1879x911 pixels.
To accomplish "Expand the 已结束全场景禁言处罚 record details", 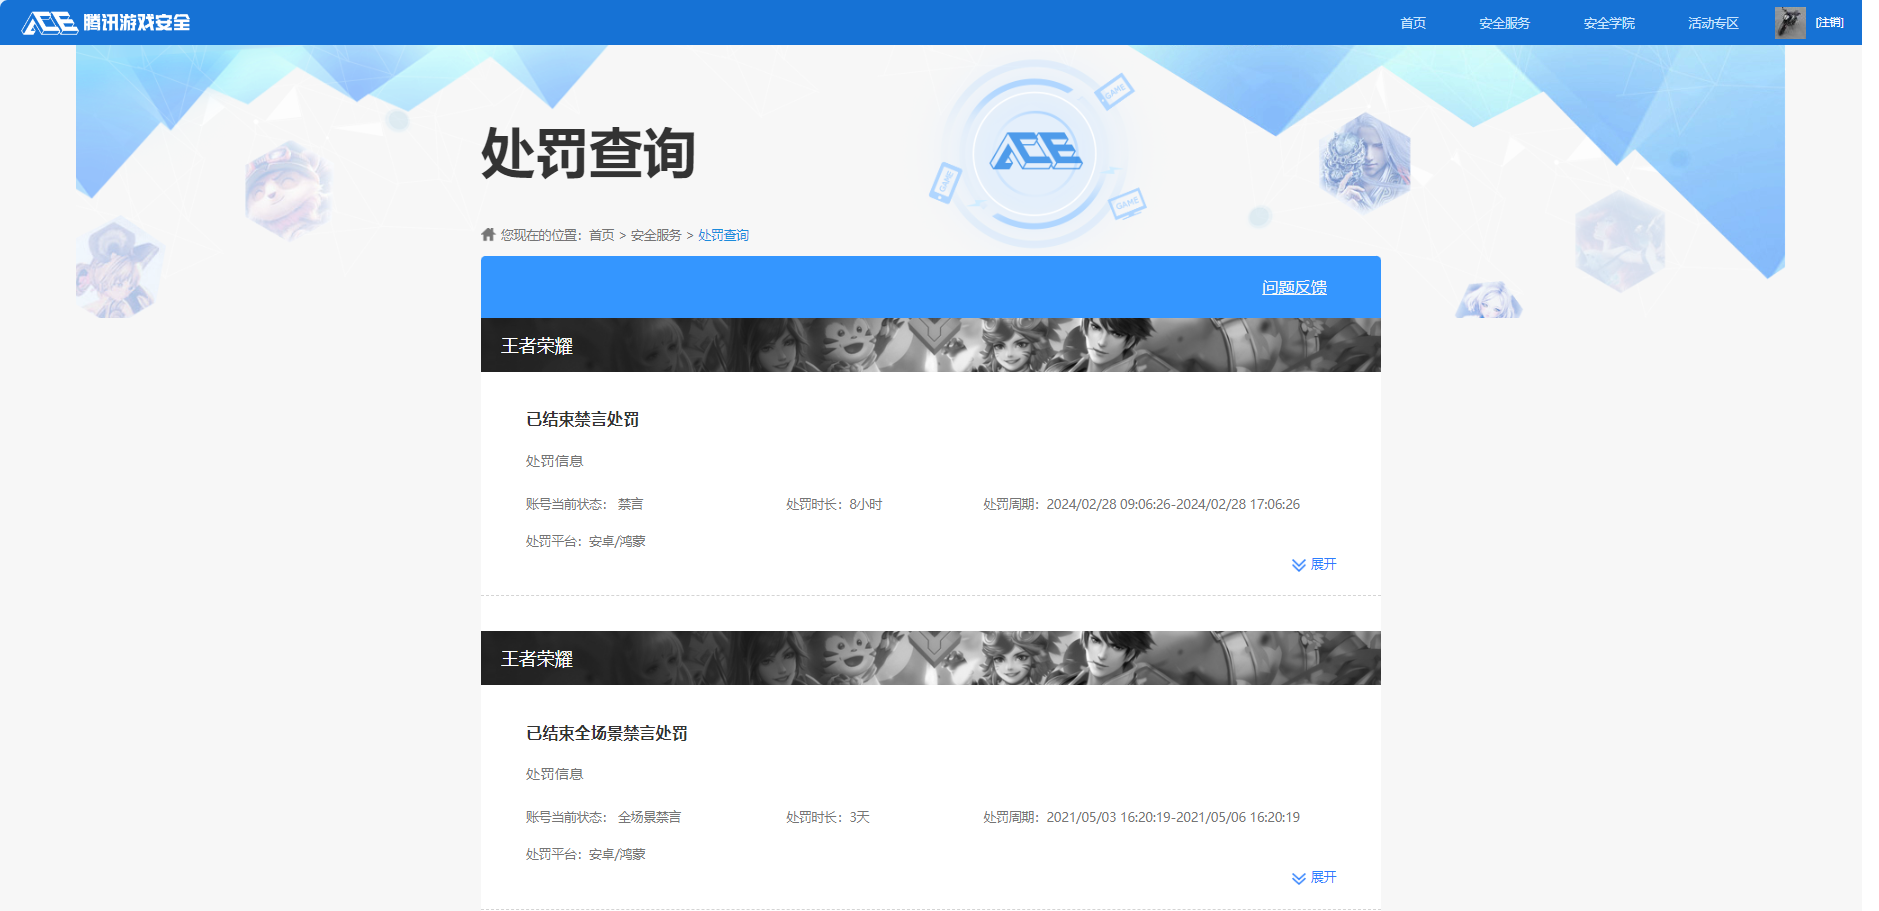I will (x=1314, y=877).
